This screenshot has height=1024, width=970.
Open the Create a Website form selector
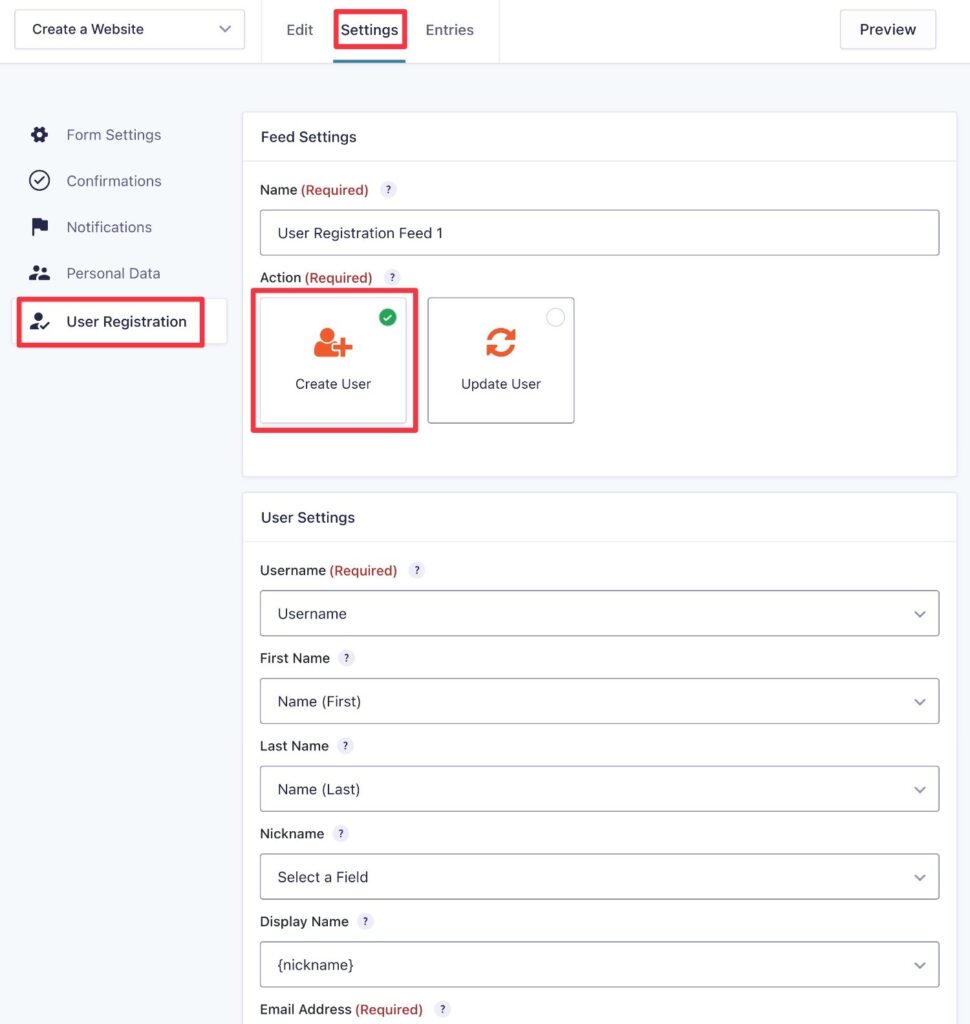pyautogui.click(x=129, y=29)
